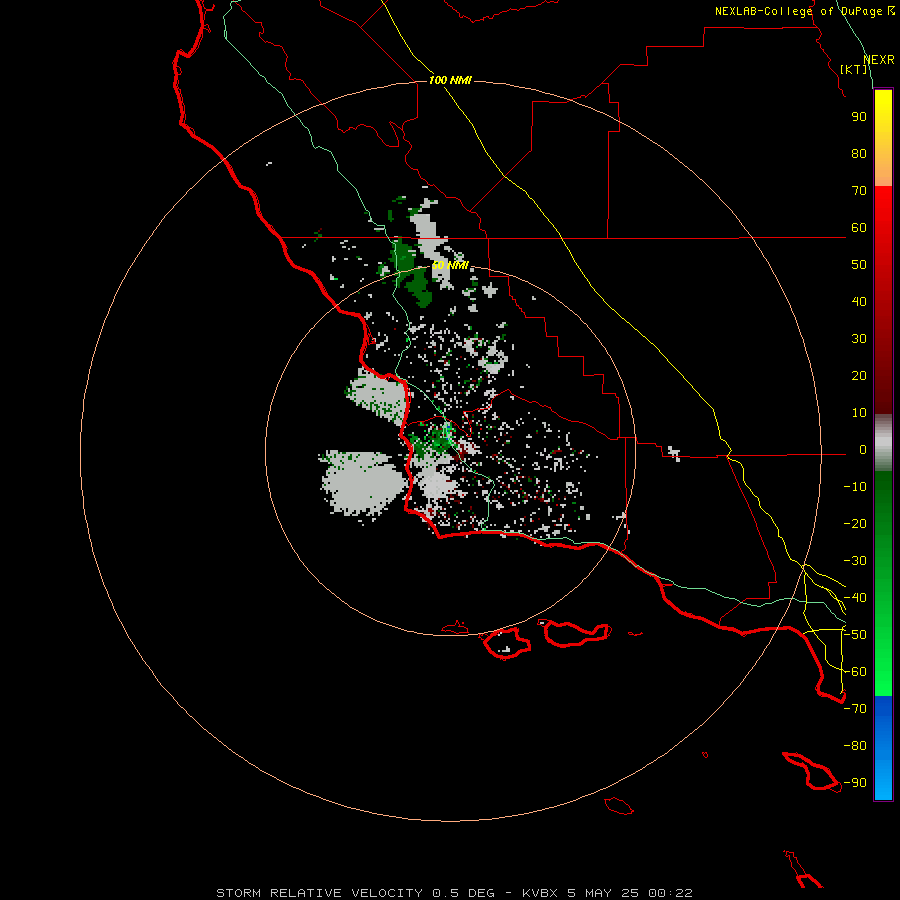Click the 70 value on the velocity scale
The width and height of the screenshot is (900, 900).
[859, 191]
